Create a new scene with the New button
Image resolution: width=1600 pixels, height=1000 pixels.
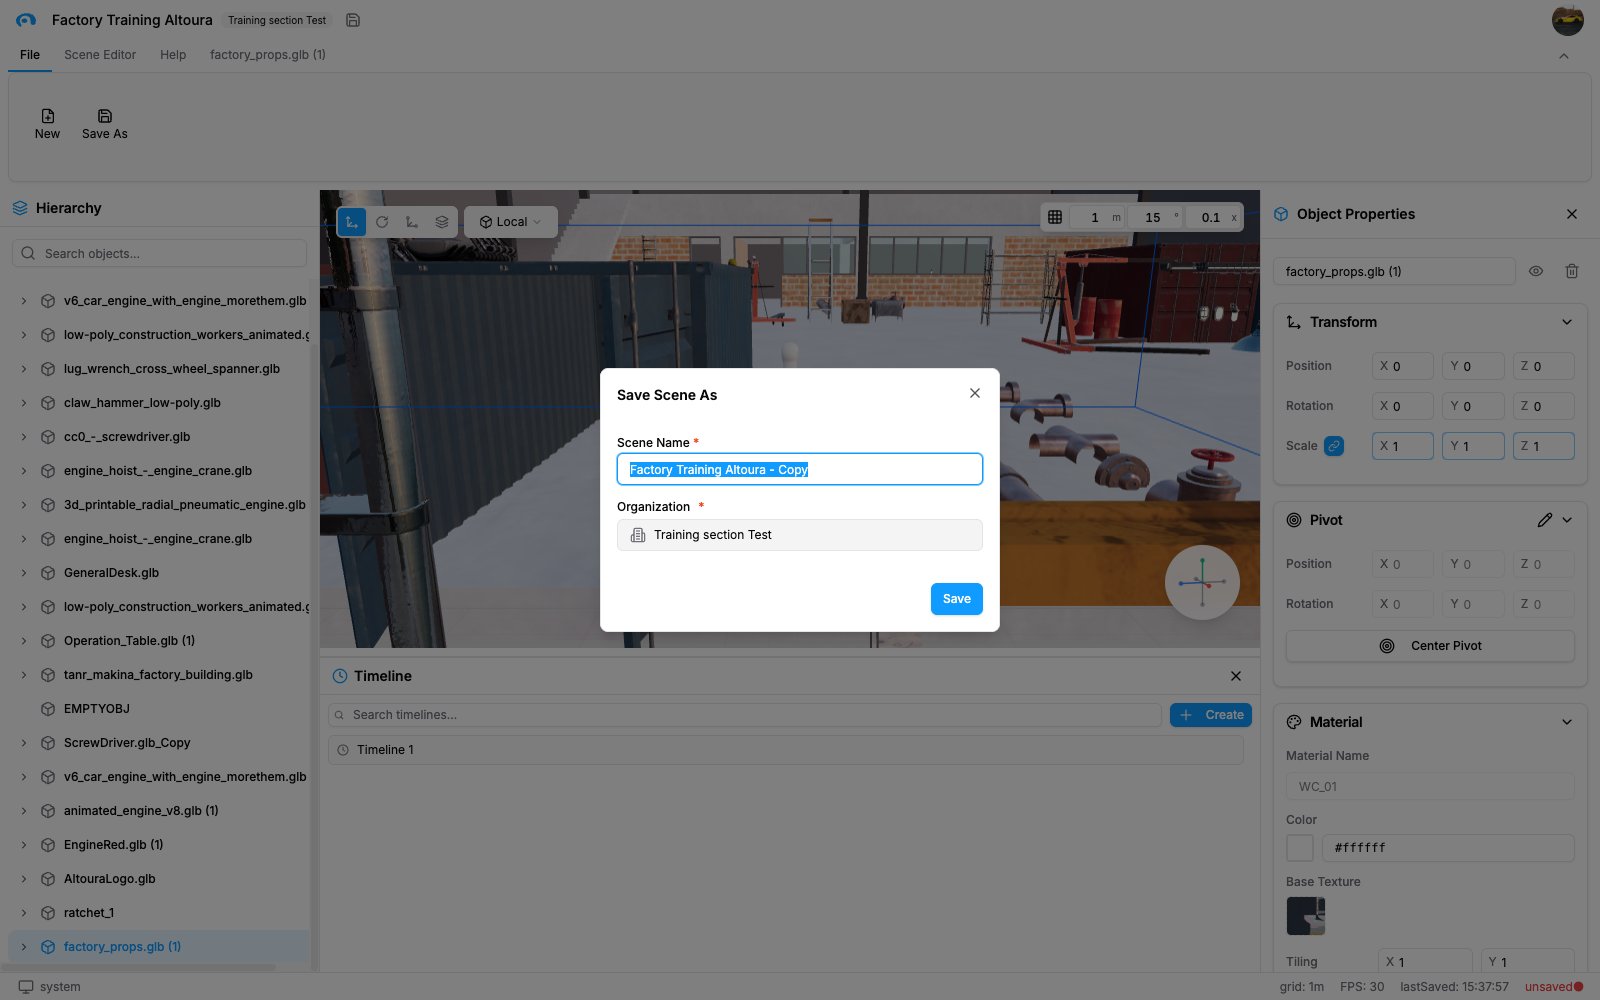pos(47,124)
